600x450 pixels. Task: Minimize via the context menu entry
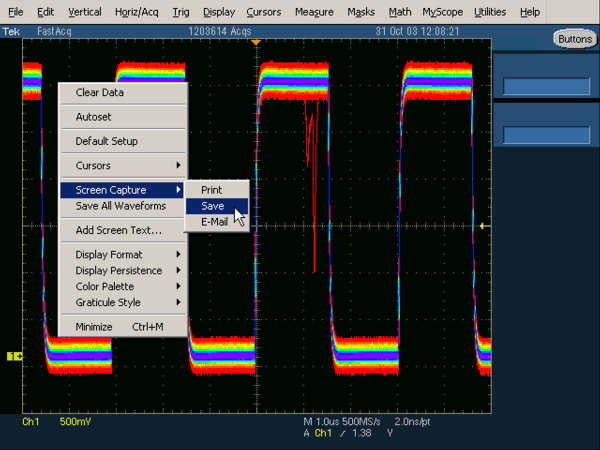pyautogui.click(x=95, y=327)
